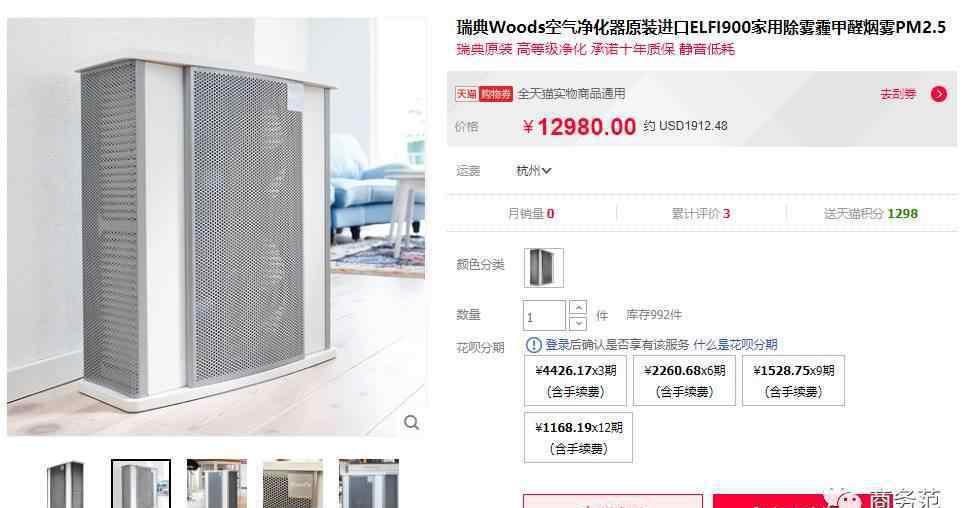This screenshot has height=508, width=972.
Task: Select the ¥4426.17x3期 installment option
Action: coord(575,381)
